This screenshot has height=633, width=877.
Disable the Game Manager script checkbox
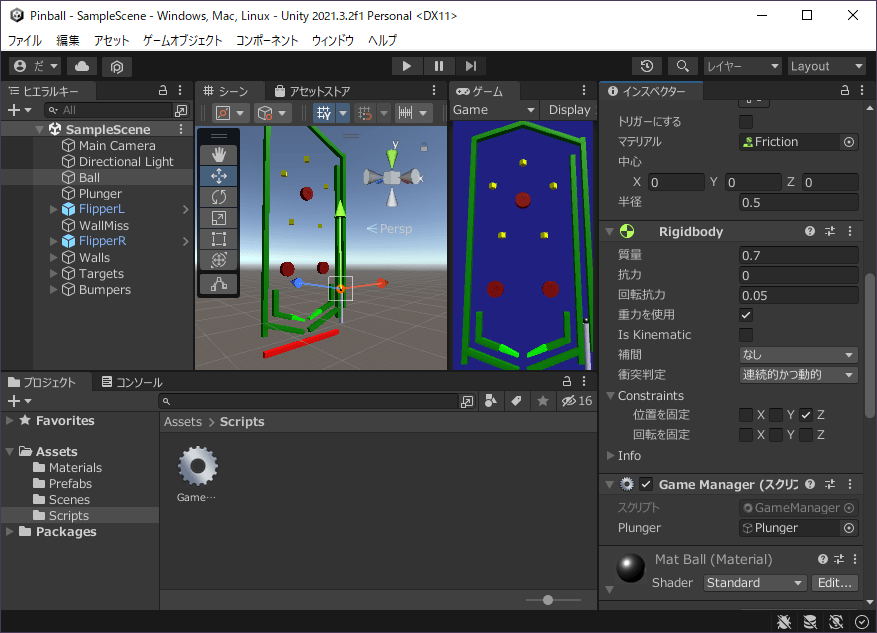click(646, 484)
